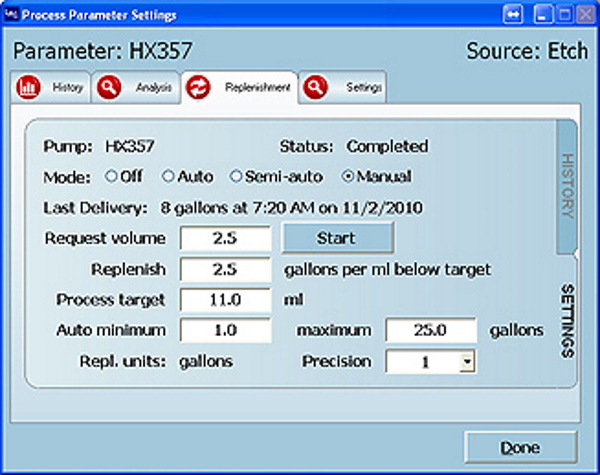The image size is (600, 475).
Task: Switch to the Analysis tab
Action: [135, 87]
